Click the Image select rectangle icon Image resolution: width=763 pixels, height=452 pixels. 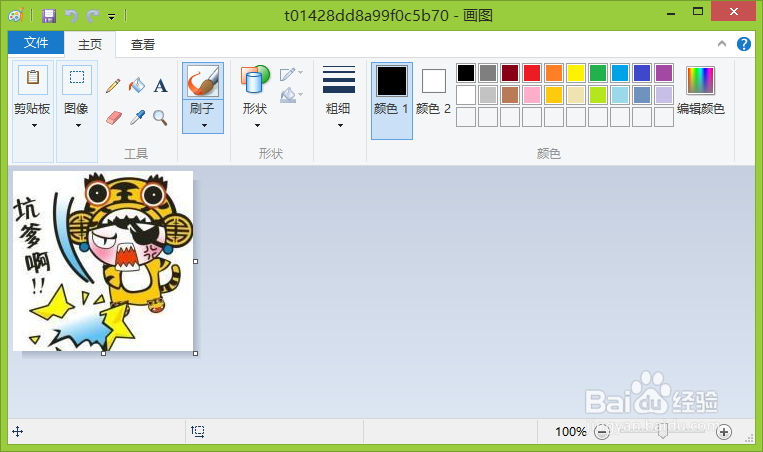pyautogui.click(x=77, y=79)
